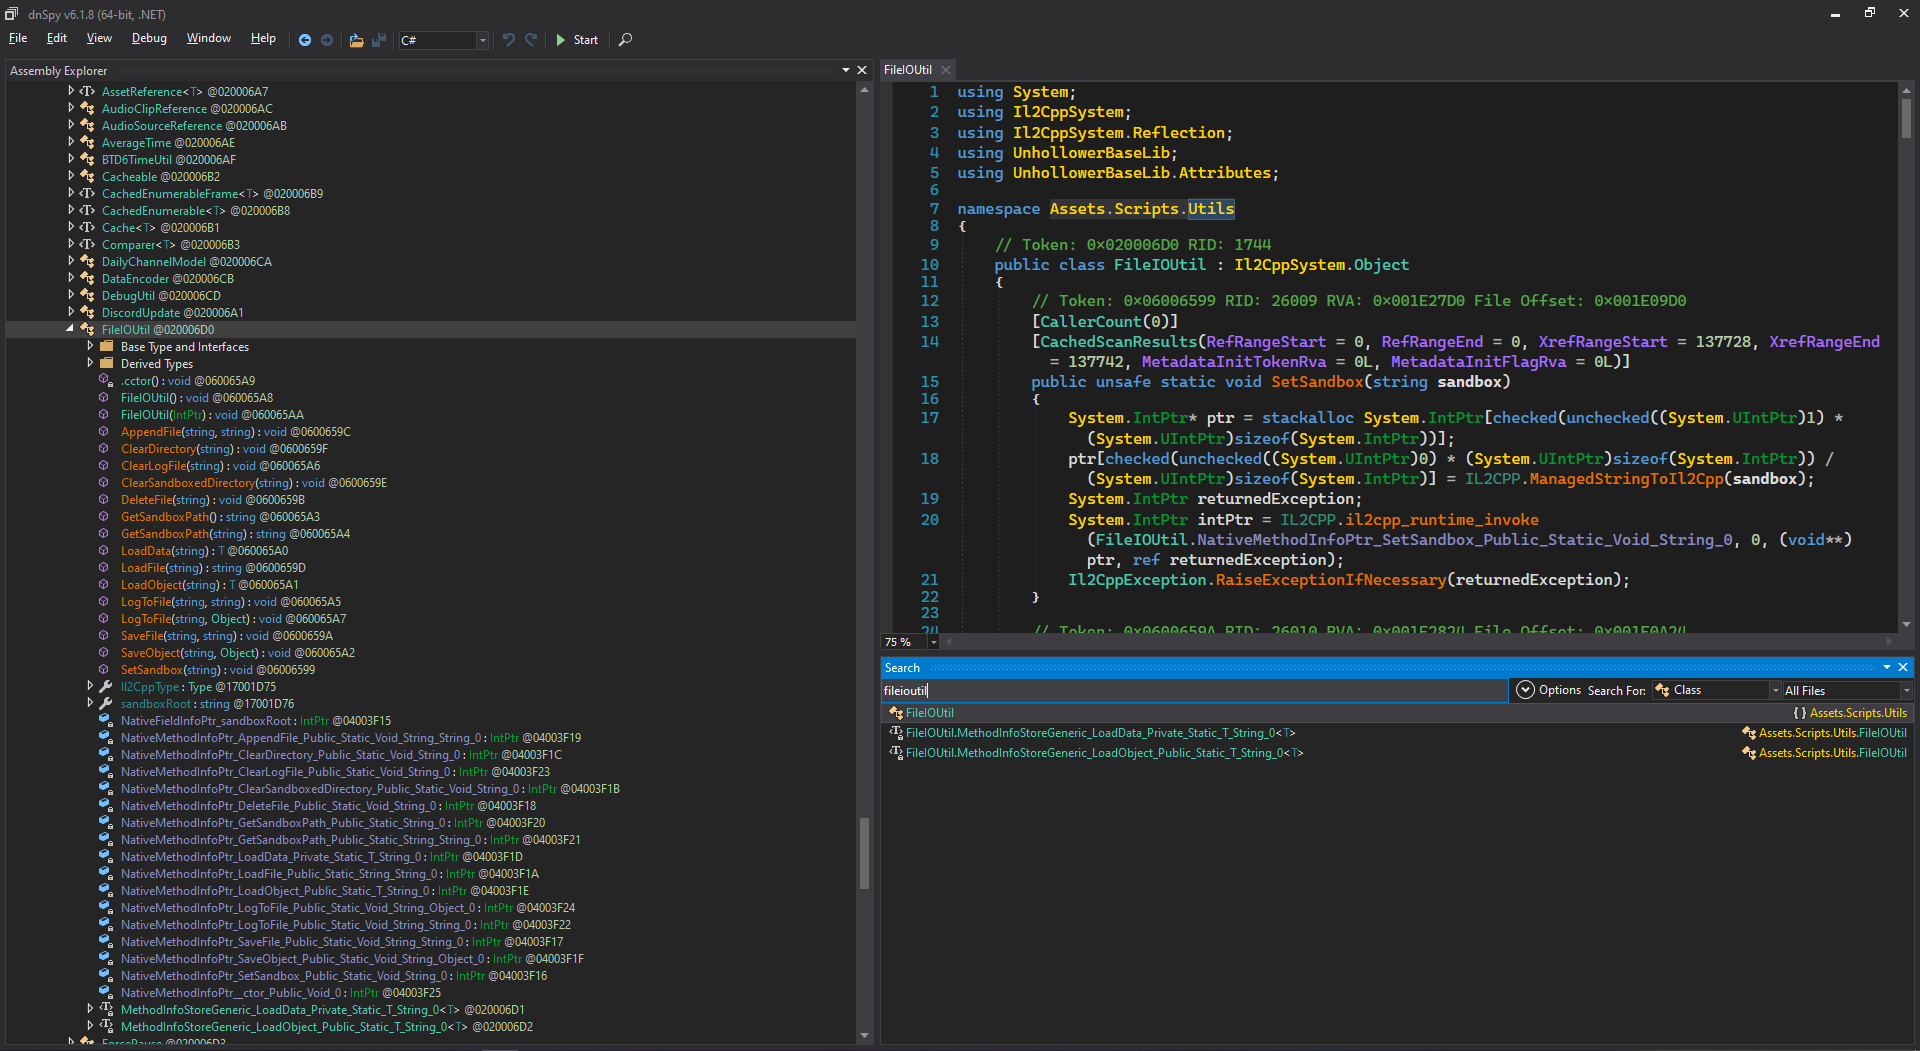Select MethodInfoStoreGeneric_LoadData search result
This screenshot has height=1051, width=1920.
[1398, 733]
